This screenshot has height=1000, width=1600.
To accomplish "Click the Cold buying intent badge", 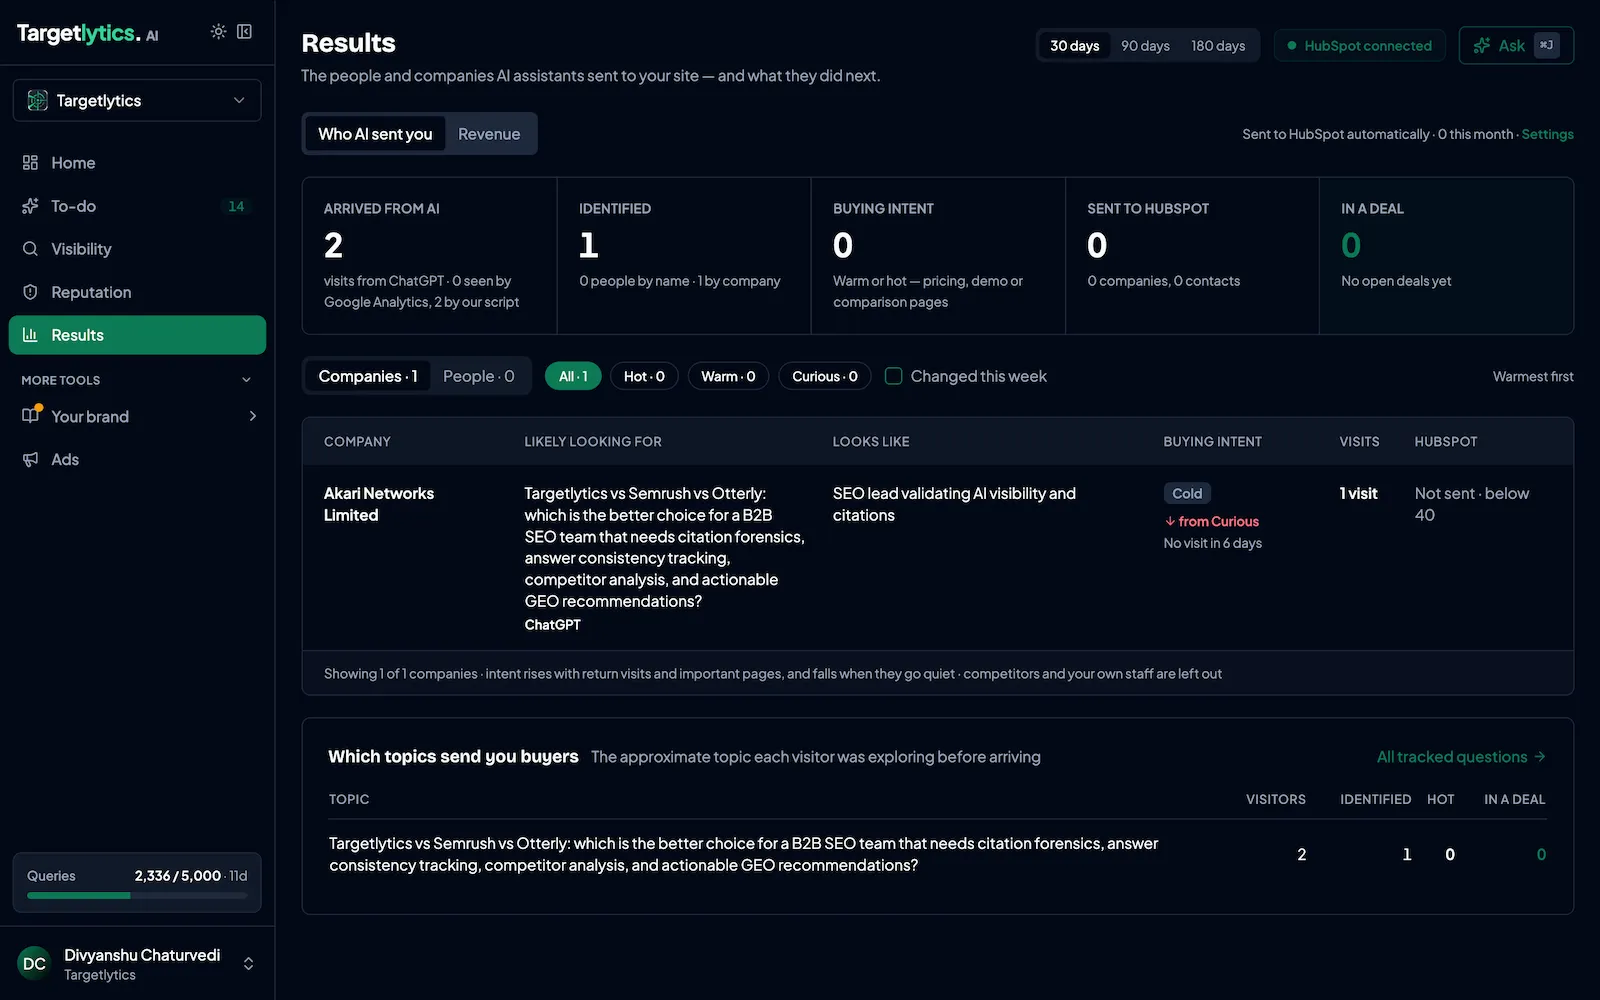I will [x=1187, y=493].
